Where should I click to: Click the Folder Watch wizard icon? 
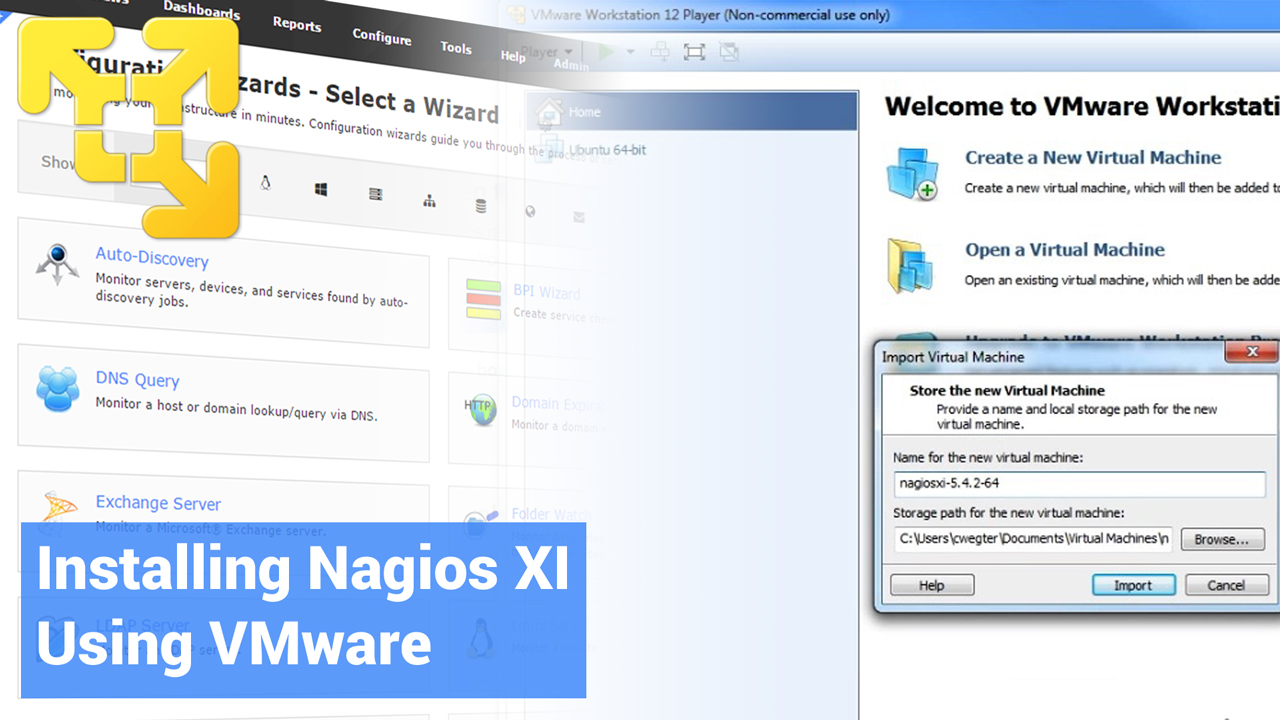tap(482, 522)
